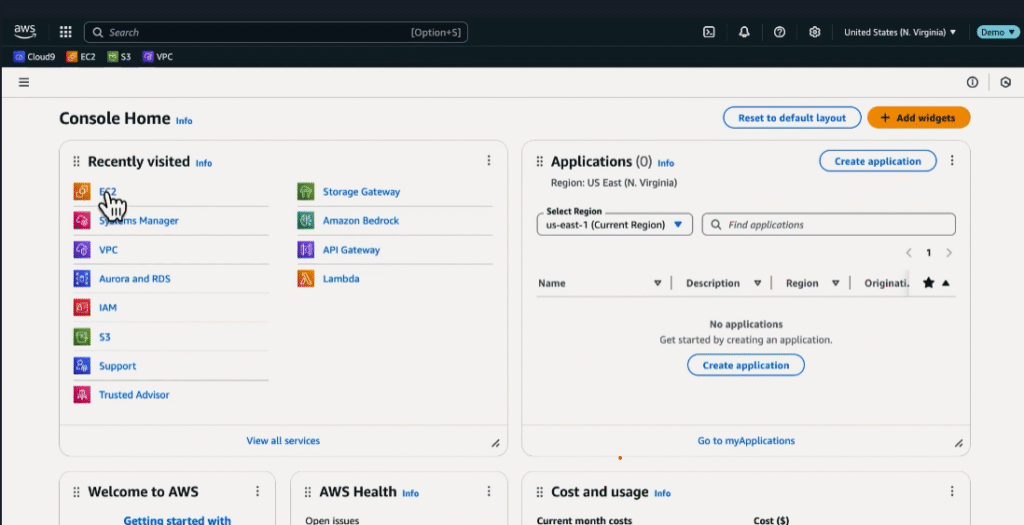Viewport: 1024px width, 525px height.
Task: Click Reset to default layout
Action: tap(792, 118)
